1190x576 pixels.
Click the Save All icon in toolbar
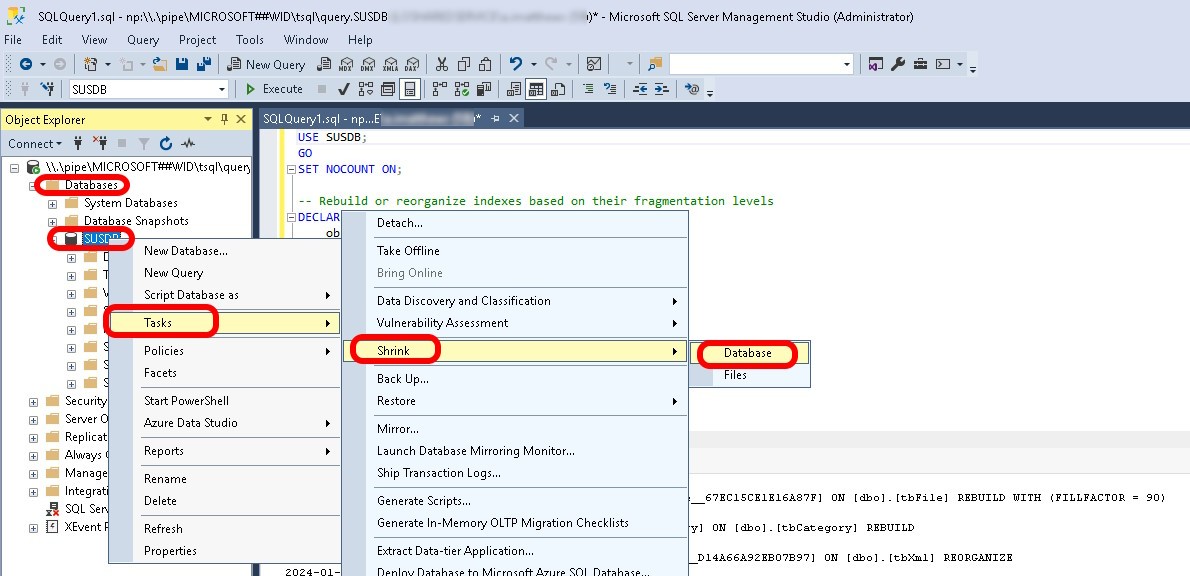click(204, 64)
